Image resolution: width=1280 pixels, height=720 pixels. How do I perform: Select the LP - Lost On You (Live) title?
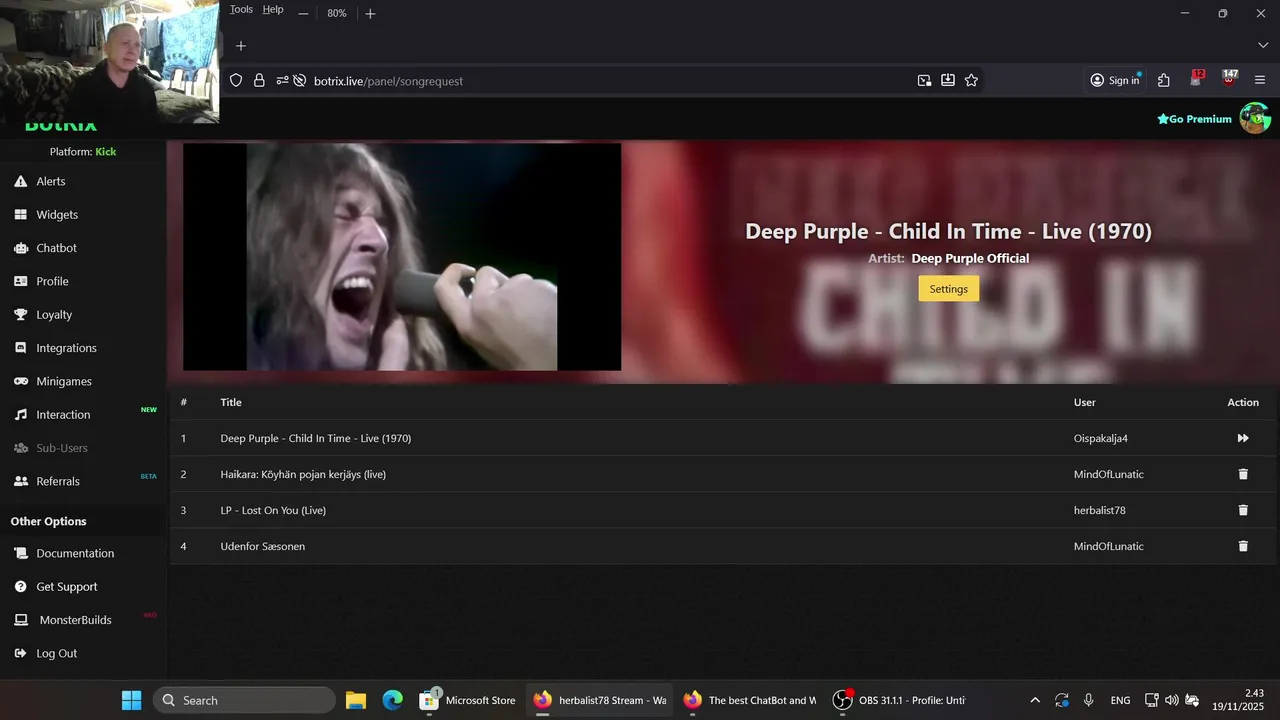273,510
